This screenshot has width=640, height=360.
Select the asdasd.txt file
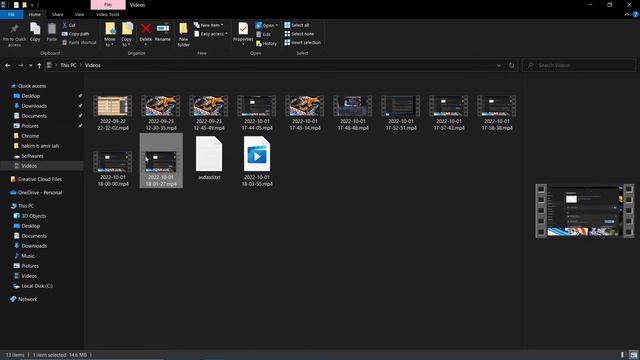point(209,158)
